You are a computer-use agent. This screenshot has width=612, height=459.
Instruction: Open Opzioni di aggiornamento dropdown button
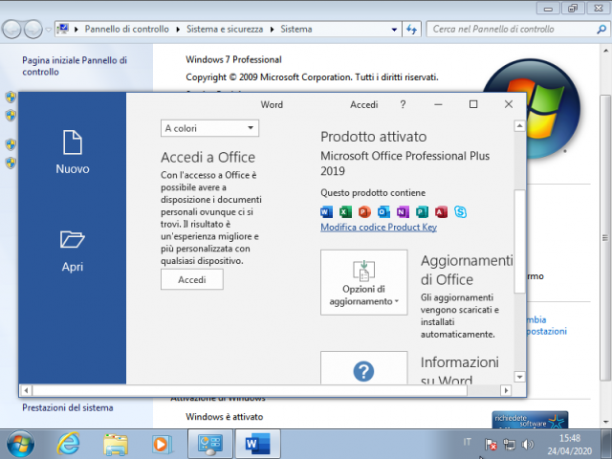(x=364, y=282)
